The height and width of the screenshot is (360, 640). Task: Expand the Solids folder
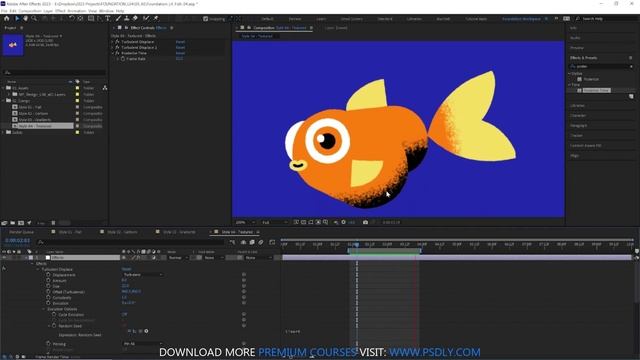point(3,132)
